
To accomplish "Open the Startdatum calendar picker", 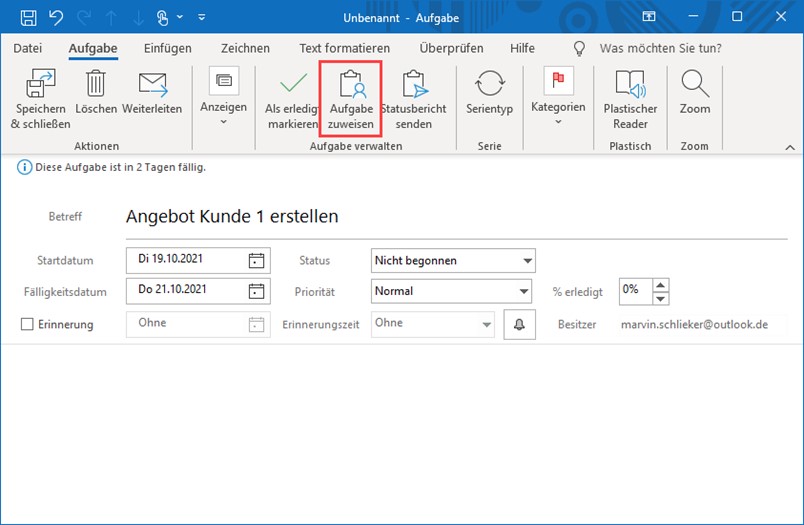I will point(256,260).
